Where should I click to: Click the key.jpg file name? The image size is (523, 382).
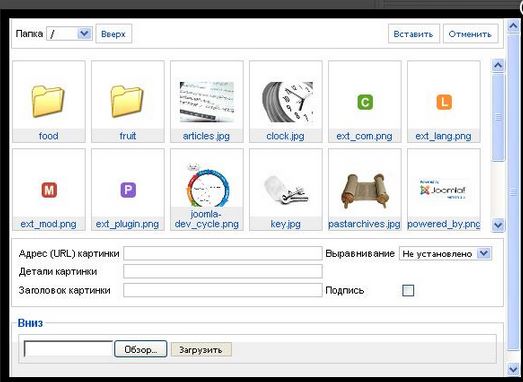pyautogui.click(x=286, y=224)
